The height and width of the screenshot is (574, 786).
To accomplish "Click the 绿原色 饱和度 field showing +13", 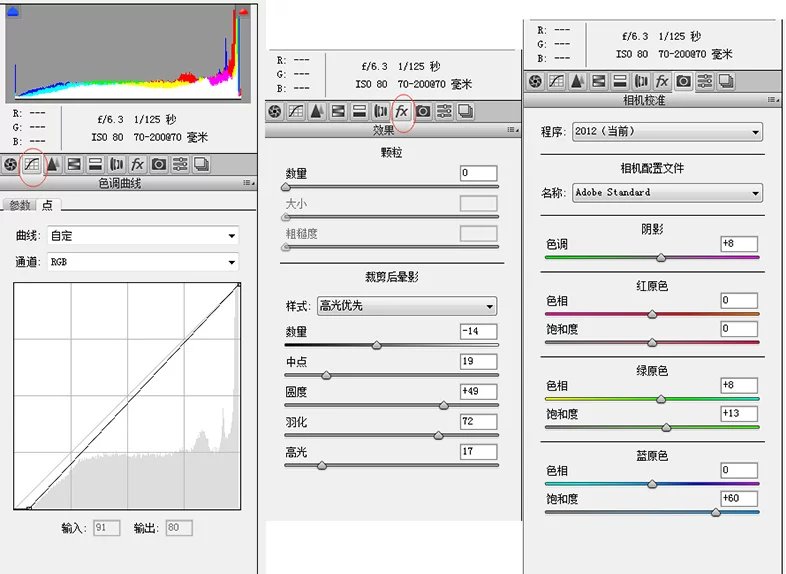I will (x=739, y=414).
